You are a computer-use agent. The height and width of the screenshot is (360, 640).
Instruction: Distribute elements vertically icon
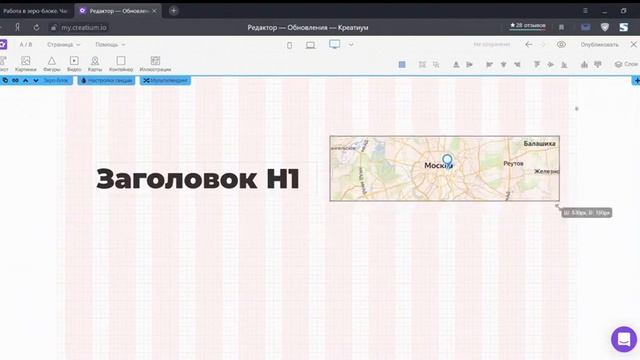tap(598, 64)
